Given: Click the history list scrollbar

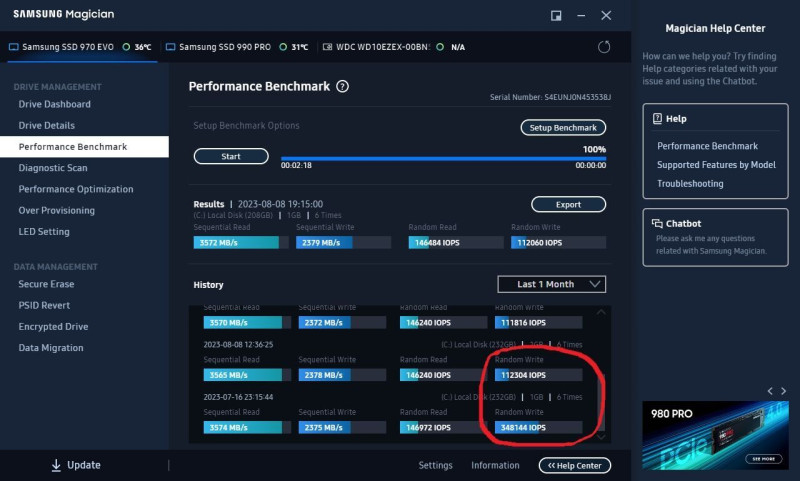Looking at the screenshot, I should click(x=601, y=403).
